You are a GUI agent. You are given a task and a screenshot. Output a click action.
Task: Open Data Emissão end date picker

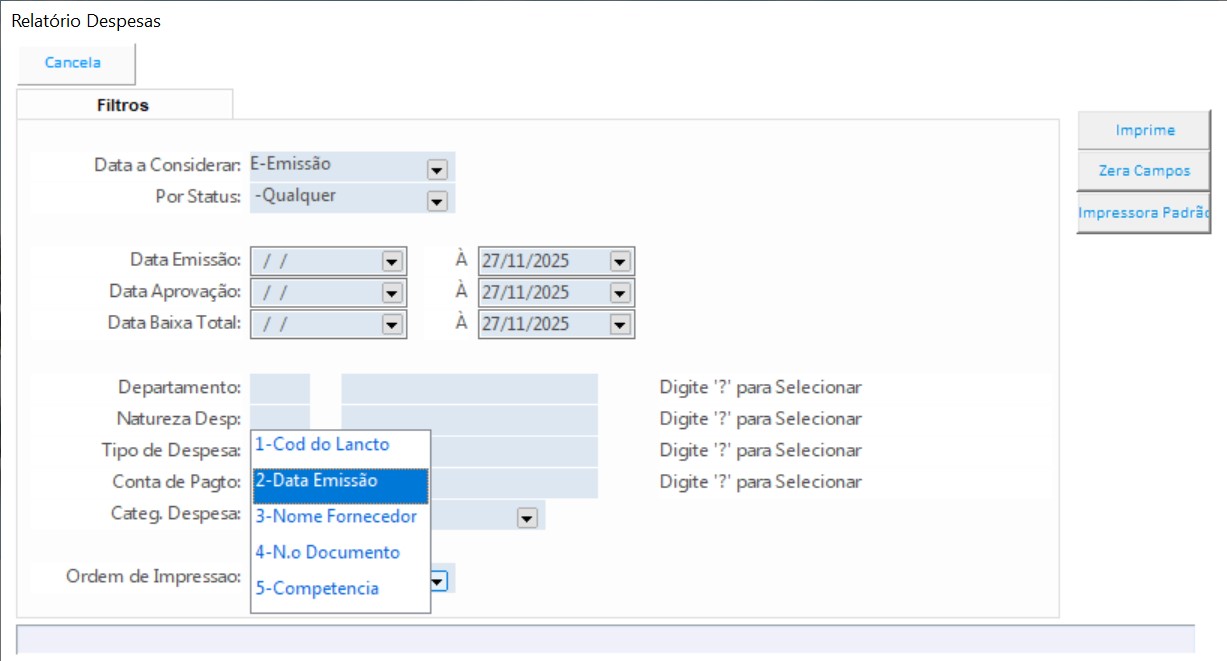tap(620, 262)
